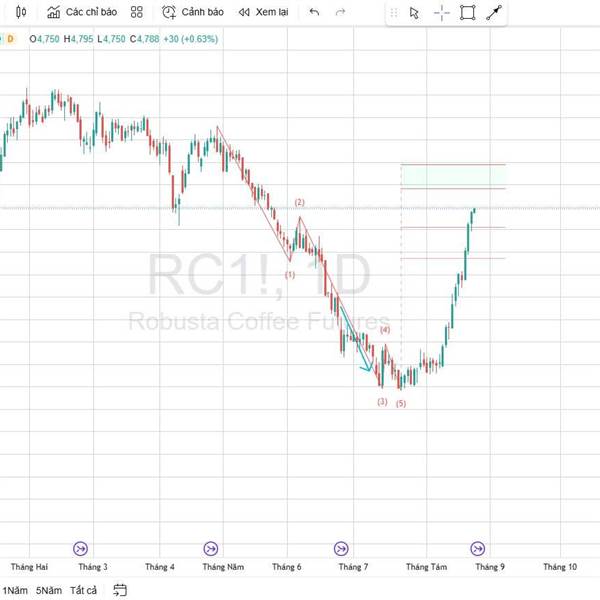Open Các chỉ báo indicators
This screenshot has height=600, width=600.
point(82,12)
